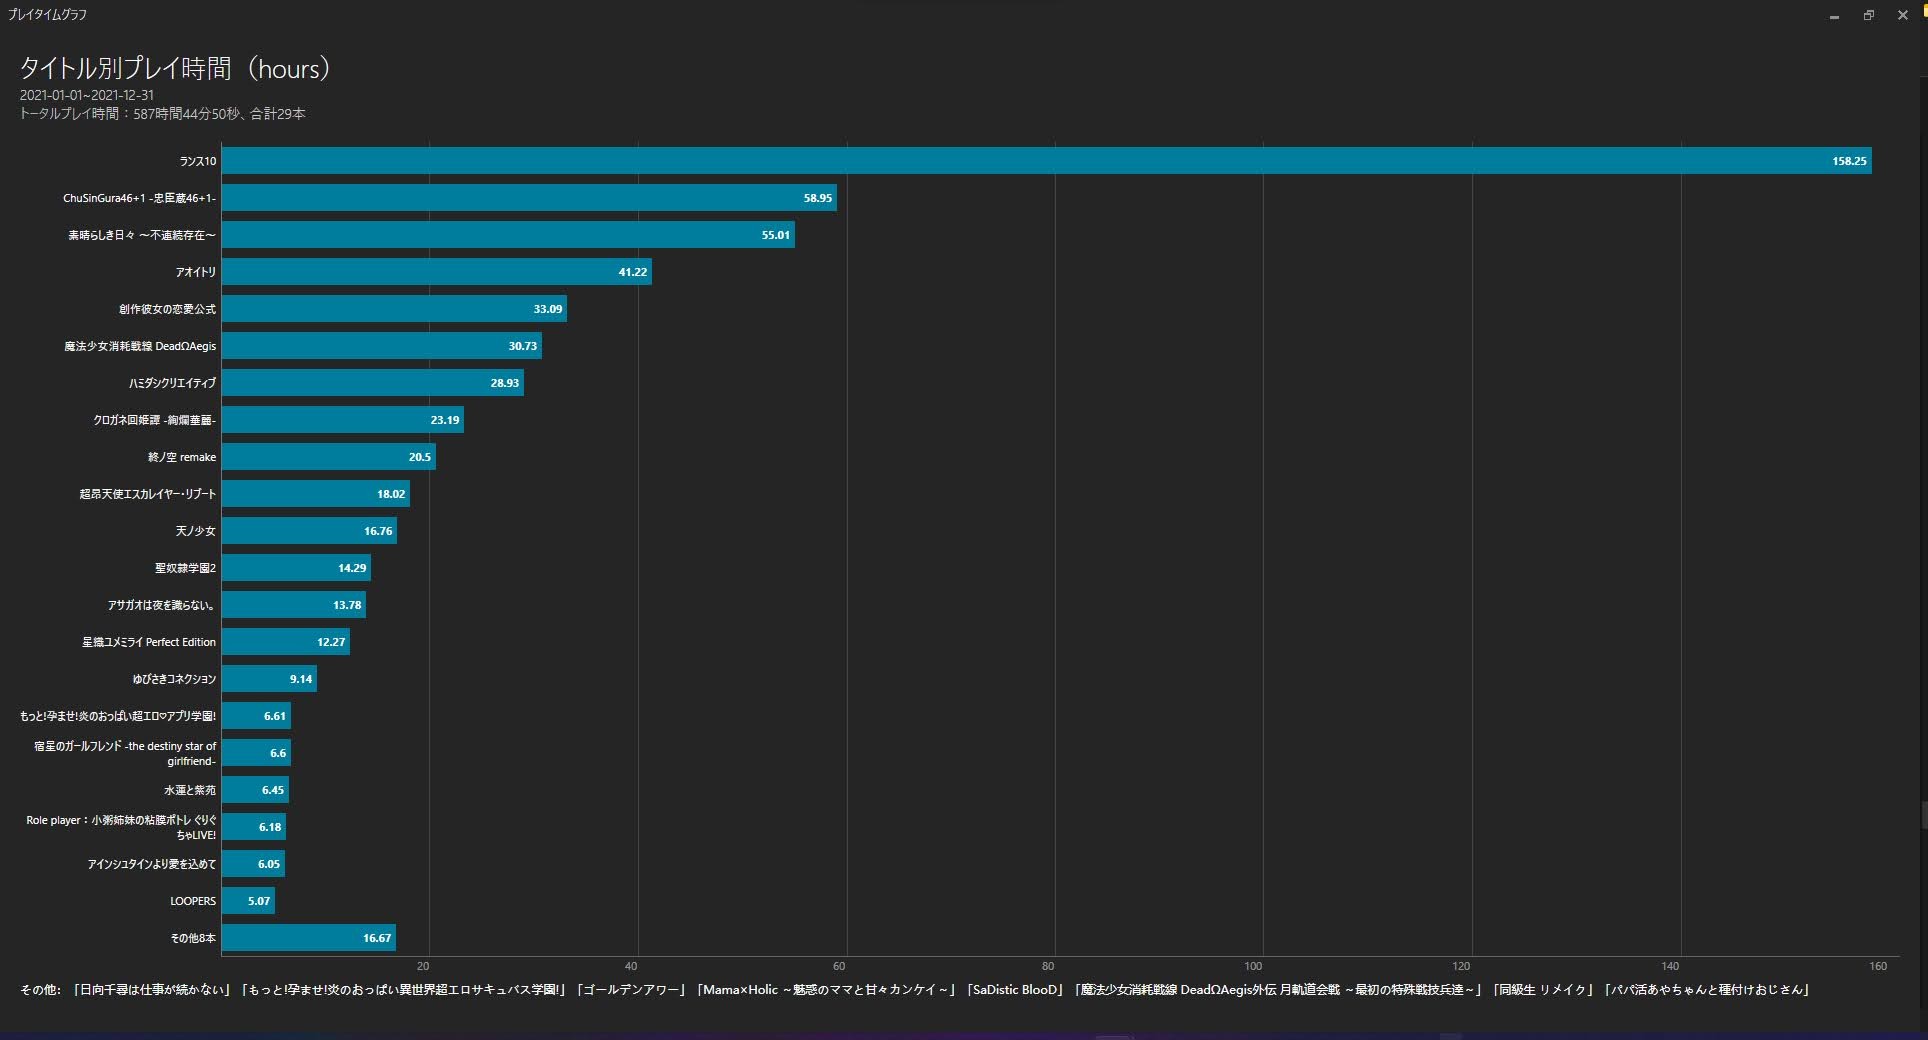1928x1040 pixels.
Task: Click the ゆびさきコネクション label
Action: 174,679
